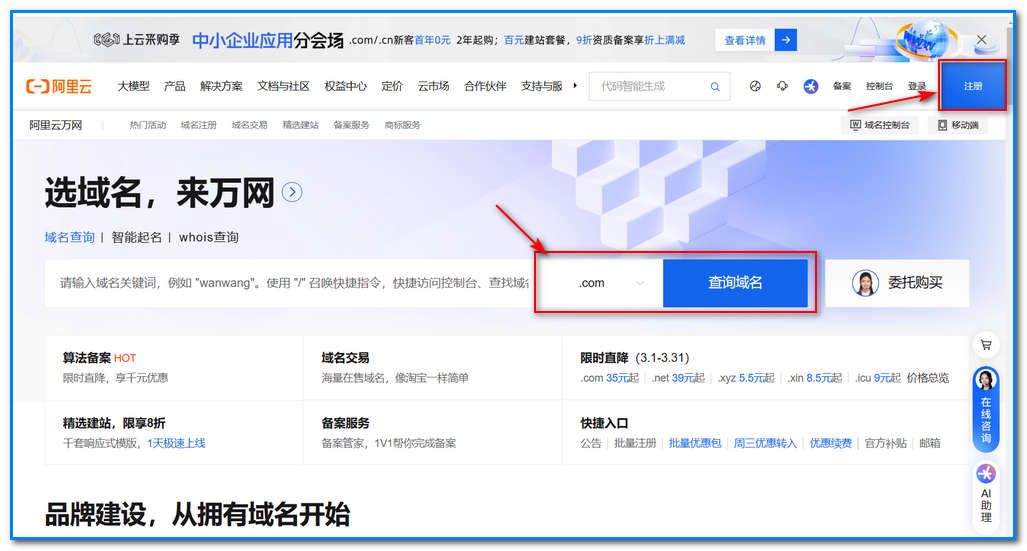Click search magnifier icon in header
This screenshot has height=551, width=1027.
[715, 86]
